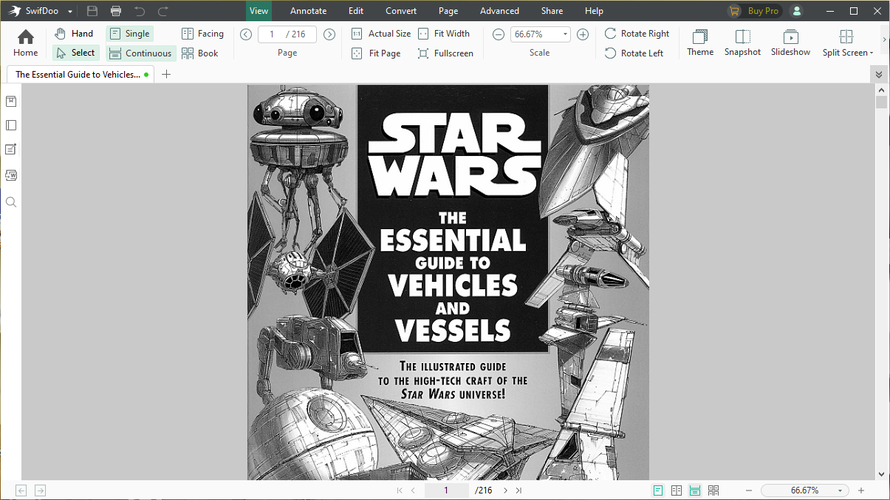This screenshot has height=500, width=890.
Task: Select the Hand tool
Action: click(74, 34)
